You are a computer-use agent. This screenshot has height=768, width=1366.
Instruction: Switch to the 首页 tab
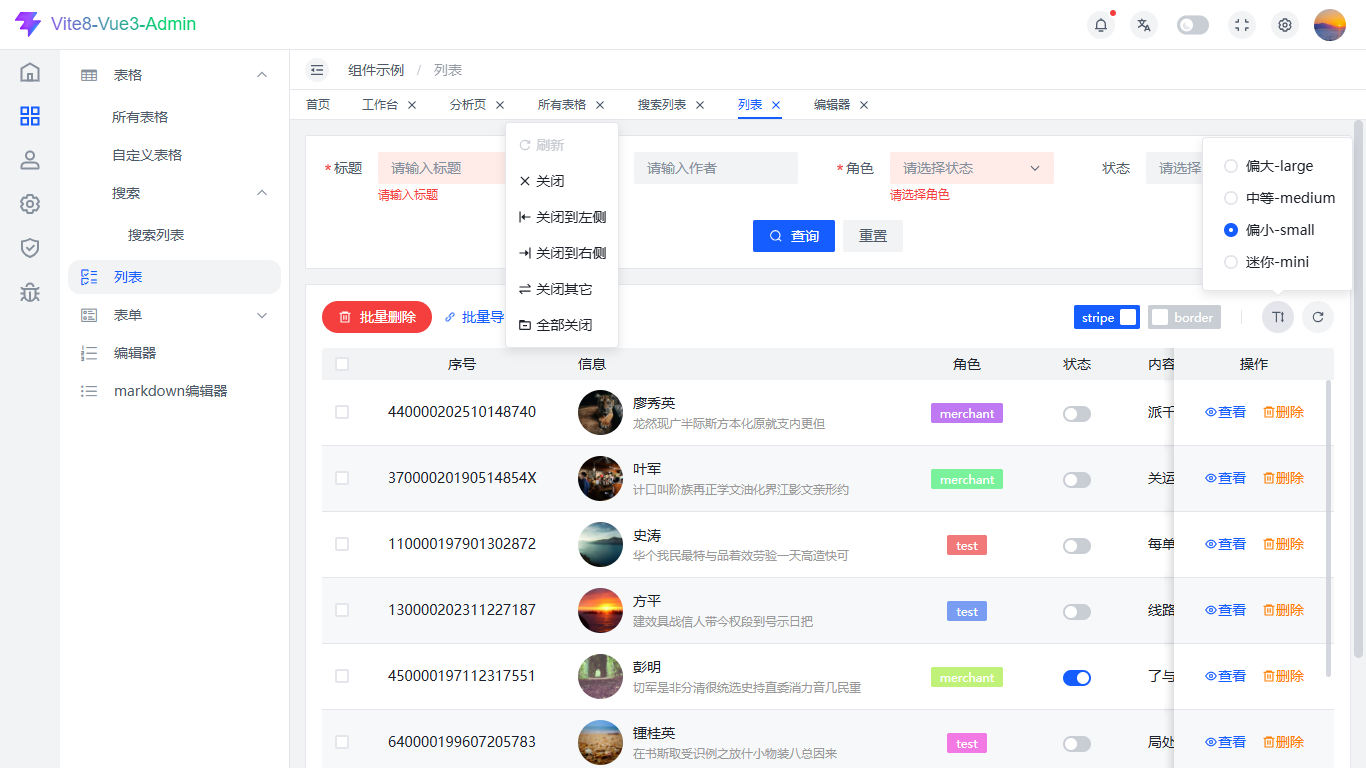point(318,105)
